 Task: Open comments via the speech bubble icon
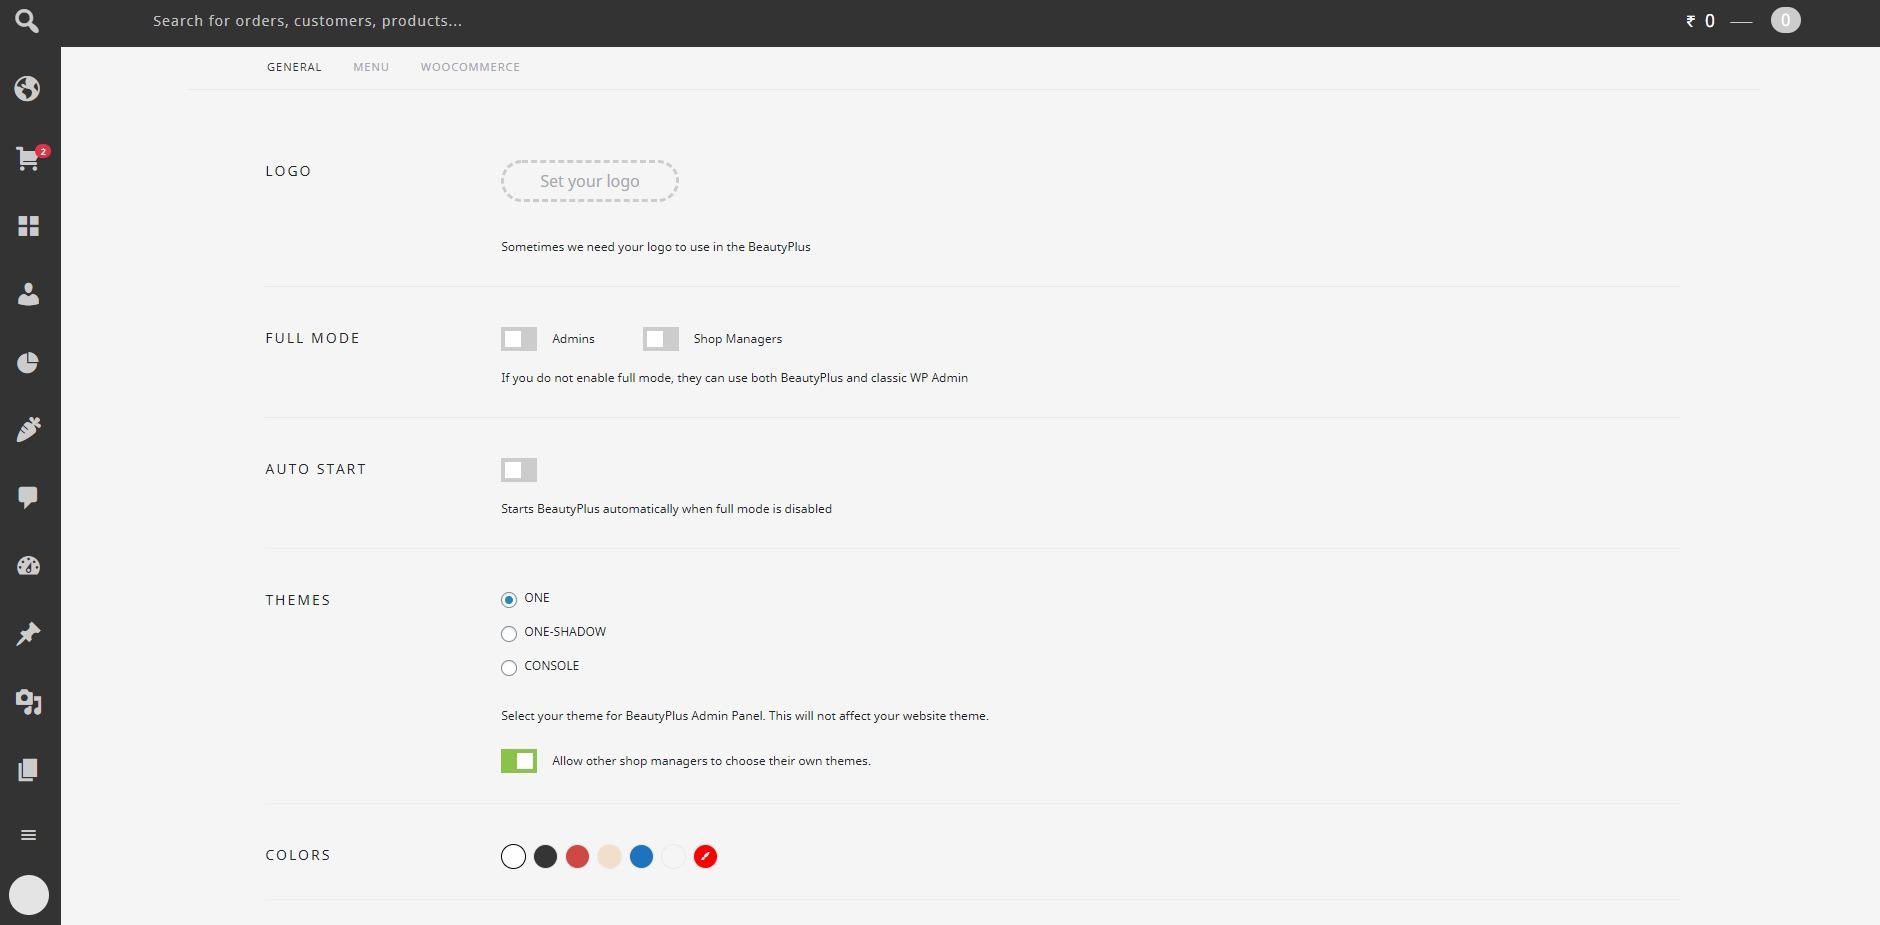tap(28, 497)
